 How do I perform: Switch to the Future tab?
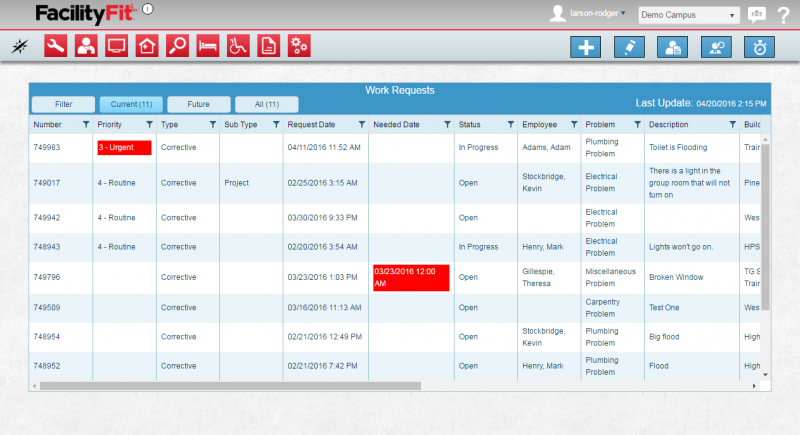198,104
